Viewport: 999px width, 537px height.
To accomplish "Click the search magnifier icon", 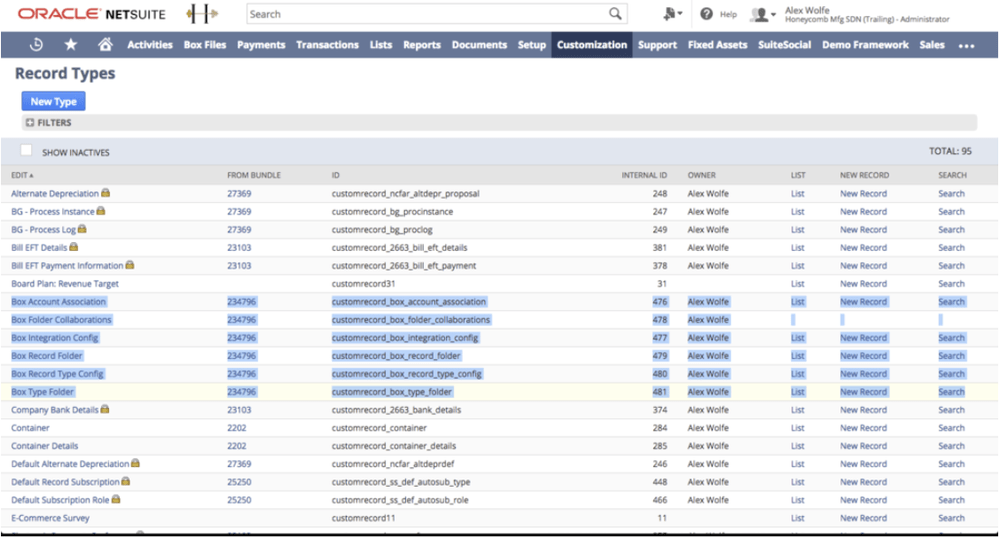I will coord(615,13).
